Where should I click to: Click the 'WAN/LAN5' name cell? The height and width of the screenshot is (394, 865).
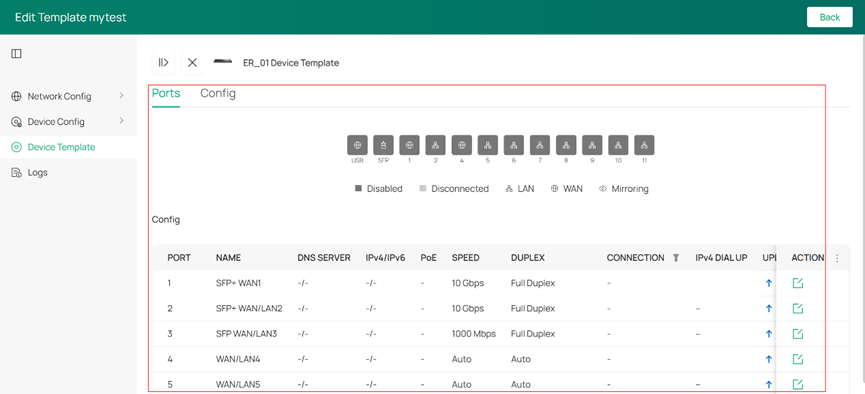(238, 384)
